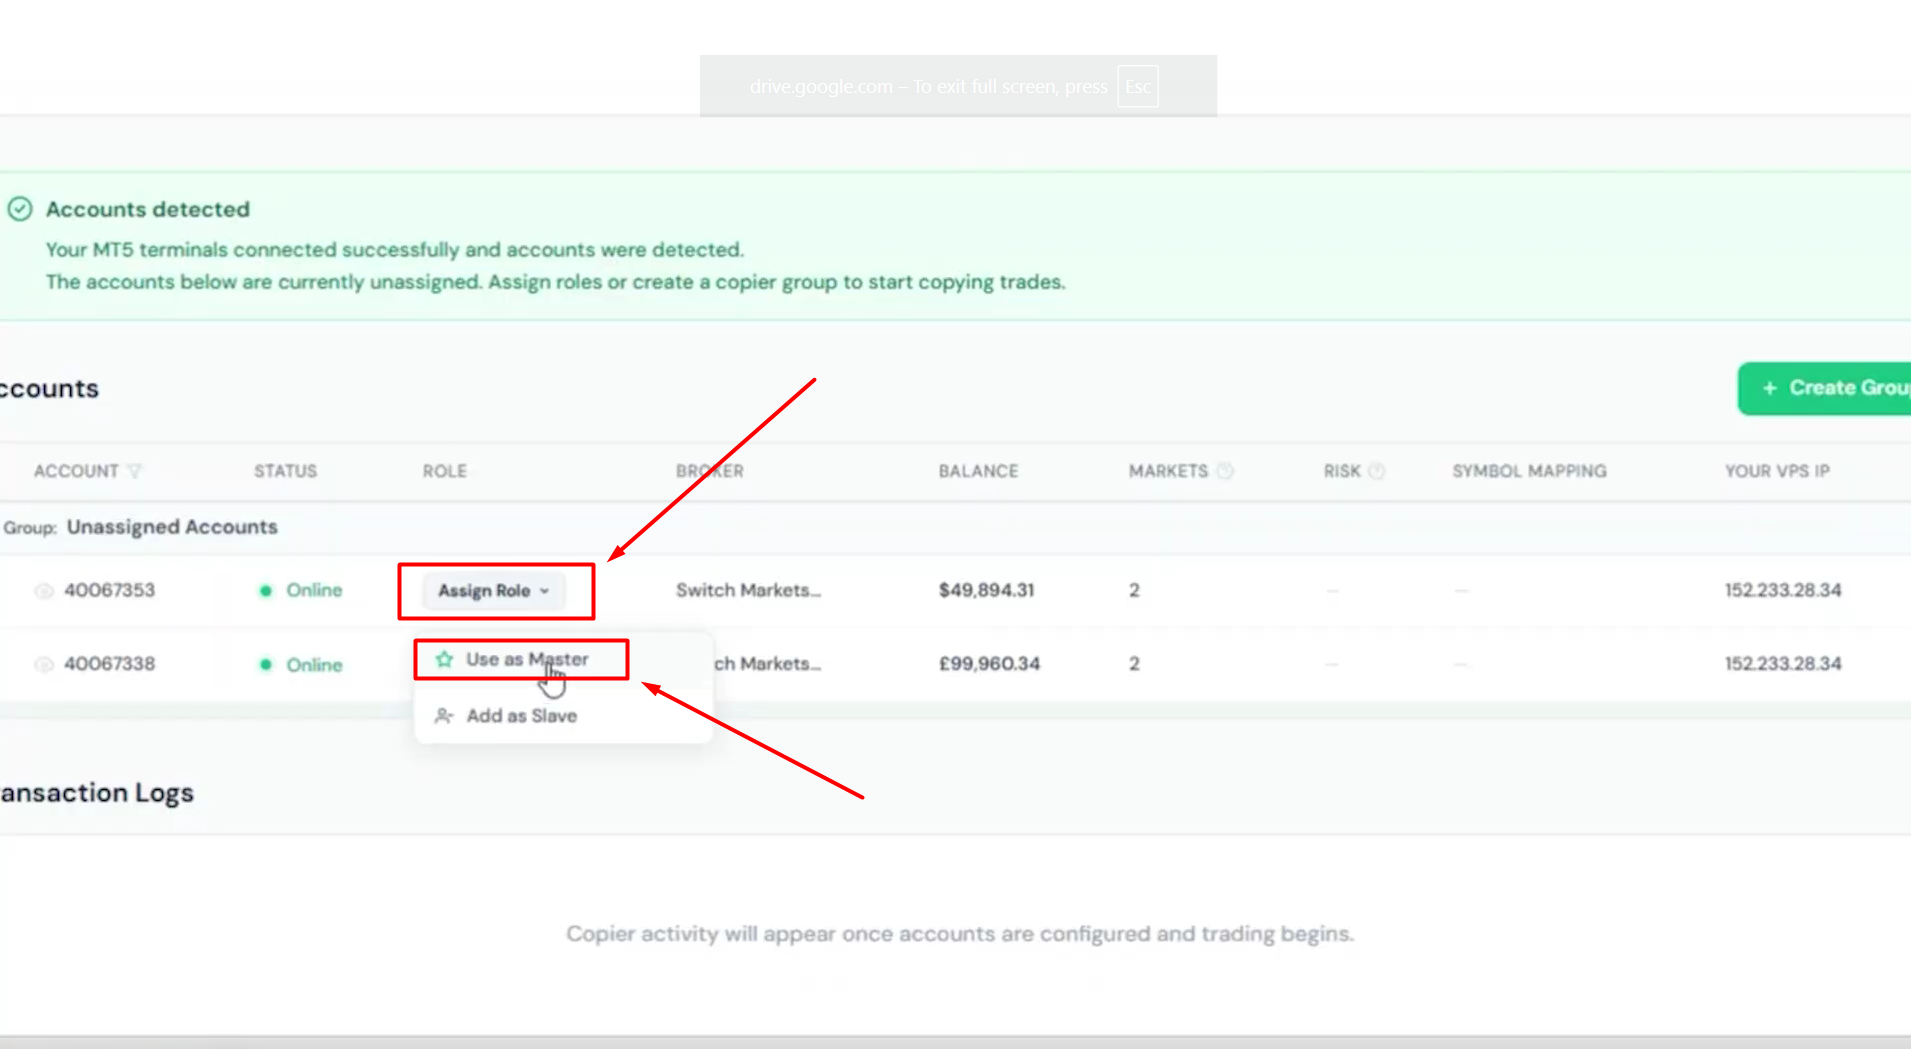
Task: Click VPS IP in the 40067353 row
Action: [x=1783, y=590]
